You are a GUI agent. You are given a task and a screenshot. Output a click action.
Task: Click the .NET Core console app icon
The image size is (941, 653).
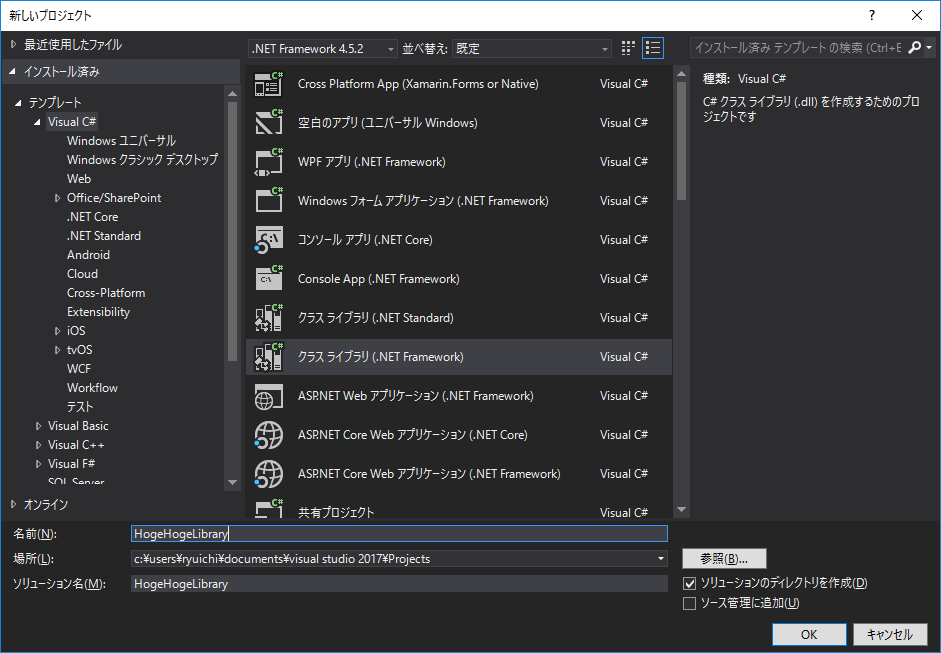point(268,239)
